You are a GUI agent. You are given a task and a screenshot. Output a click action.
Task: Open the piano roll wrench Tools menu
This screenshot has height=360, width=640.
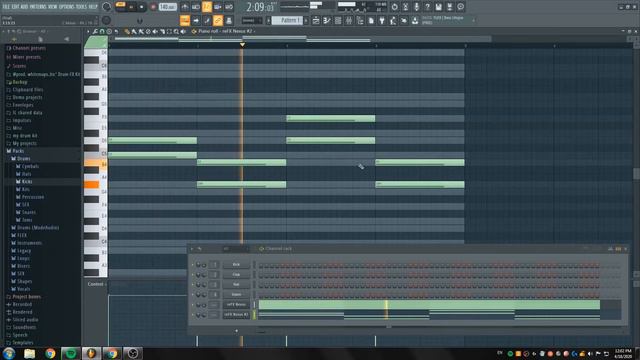click(x=95, y=31)
